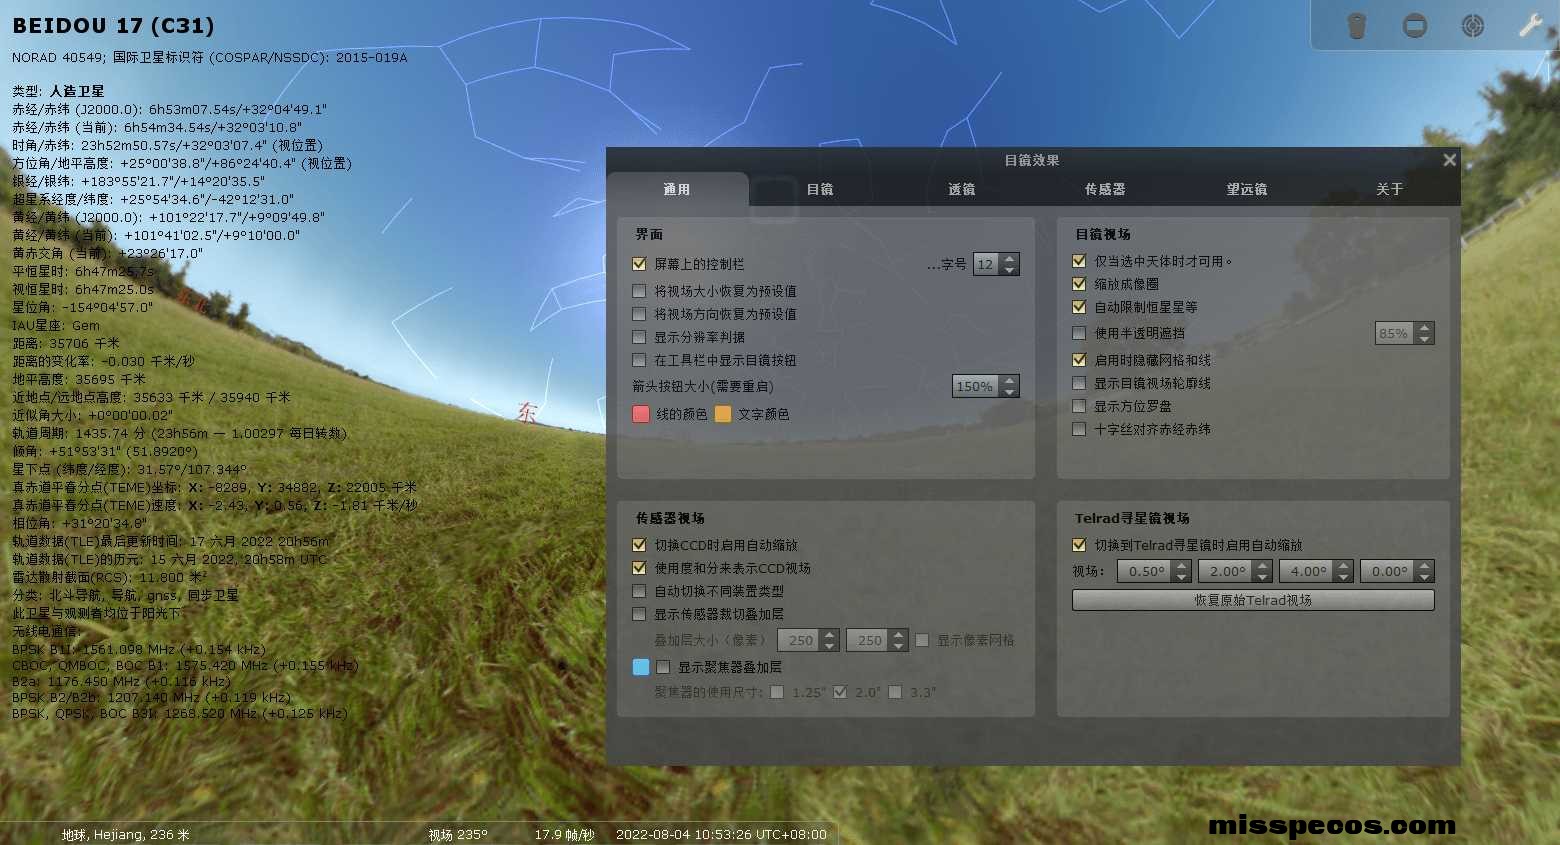
Task: Click the 东 east compass marker
Action: pyautogui.click(x=527, y=411)
